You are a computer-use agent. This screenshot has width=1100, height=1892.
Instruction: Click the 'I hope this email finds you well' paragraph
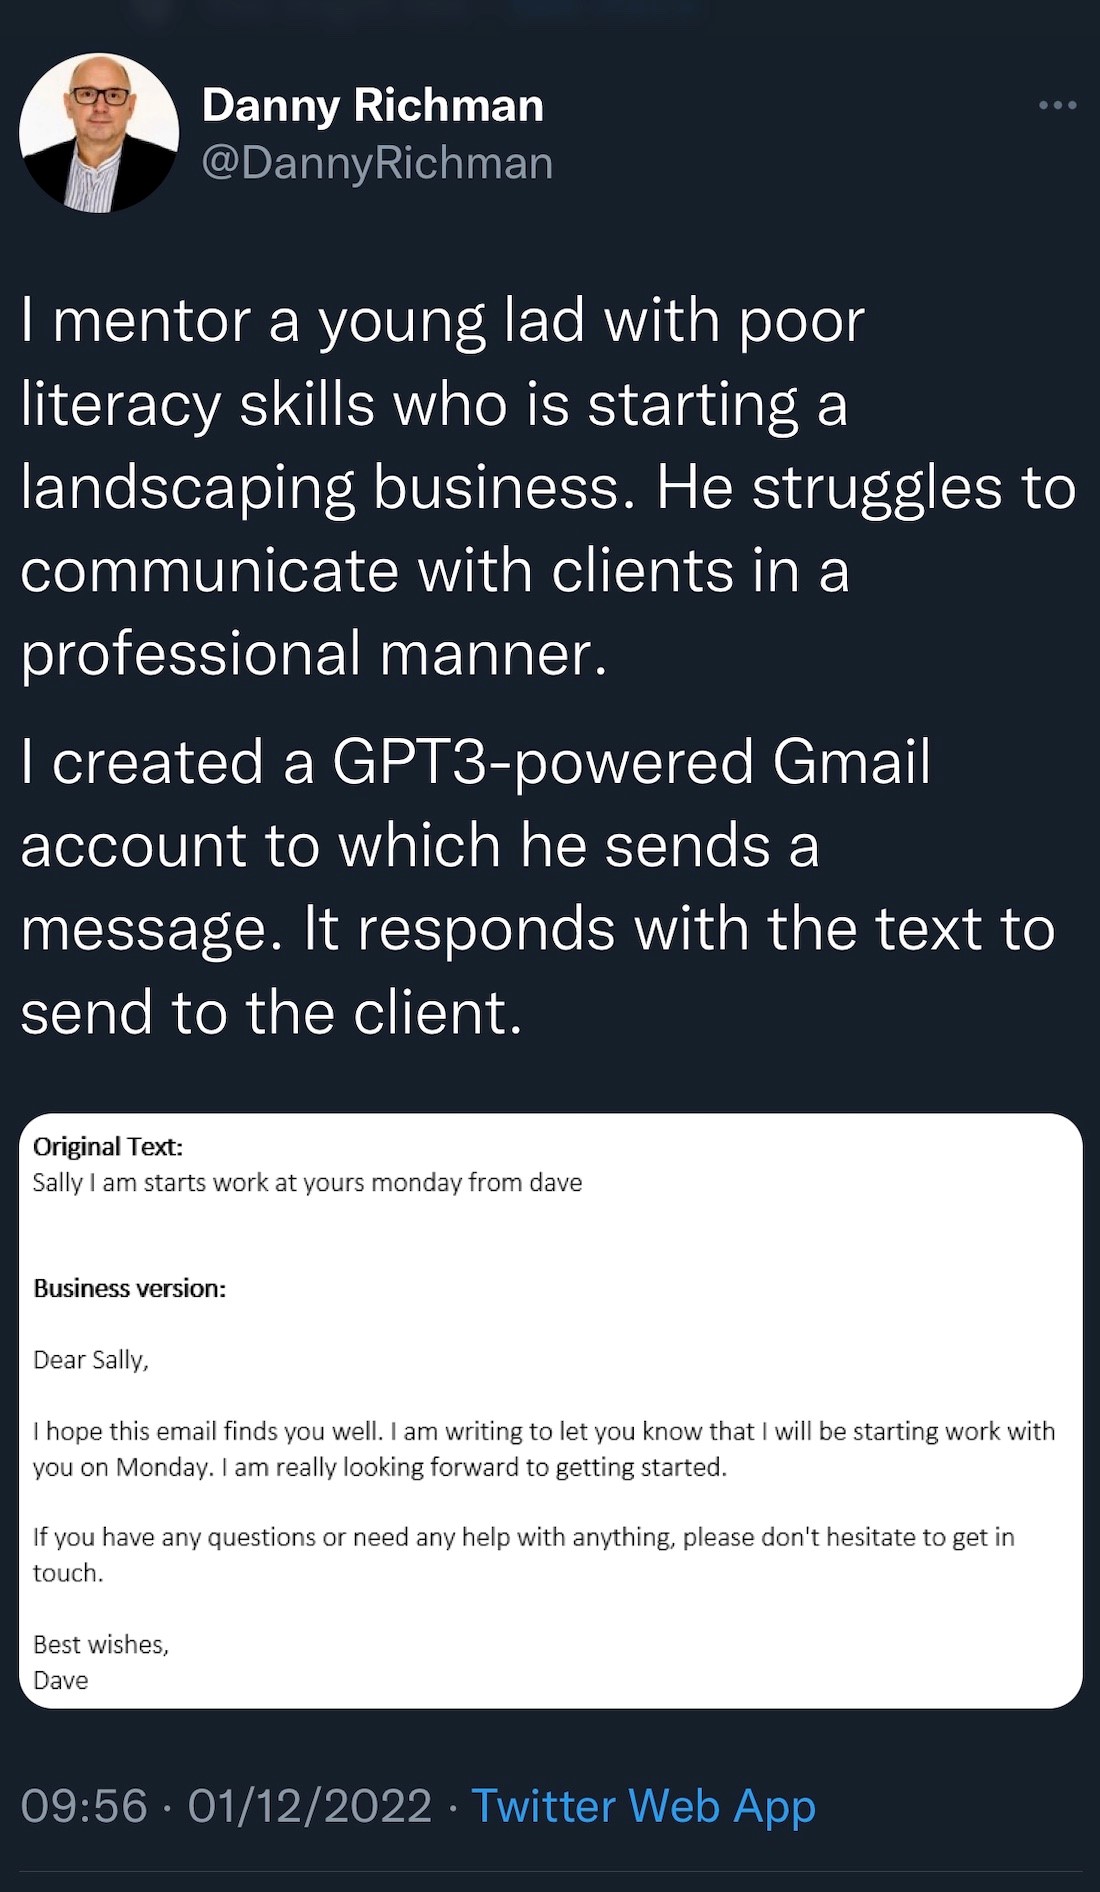tap(544, 1449)
